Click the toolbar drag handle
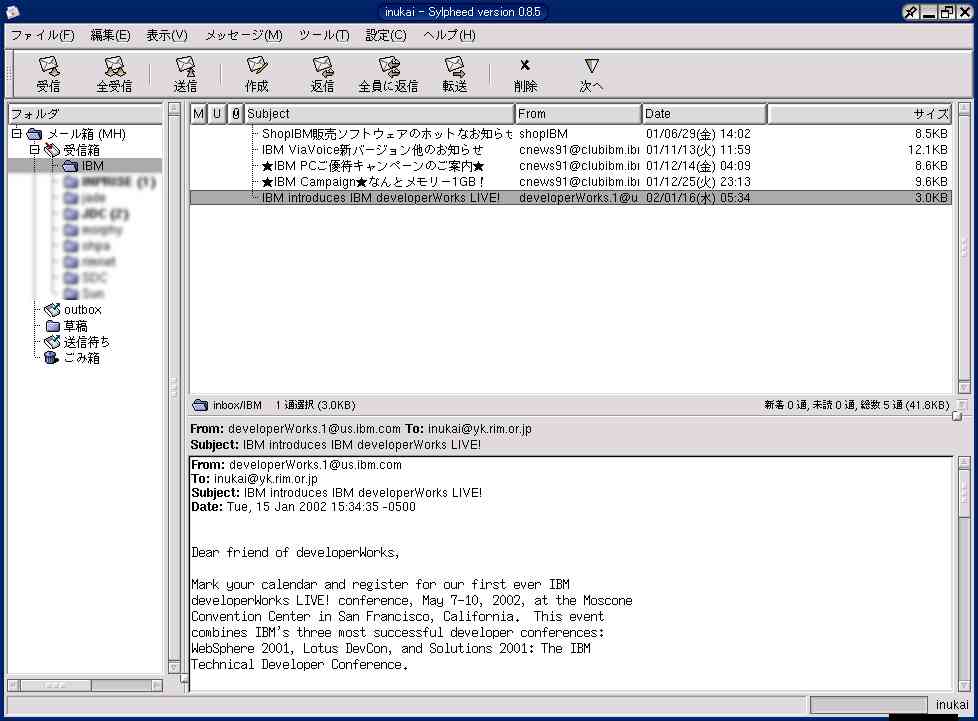Screen dimensions: 978x721 9,74
